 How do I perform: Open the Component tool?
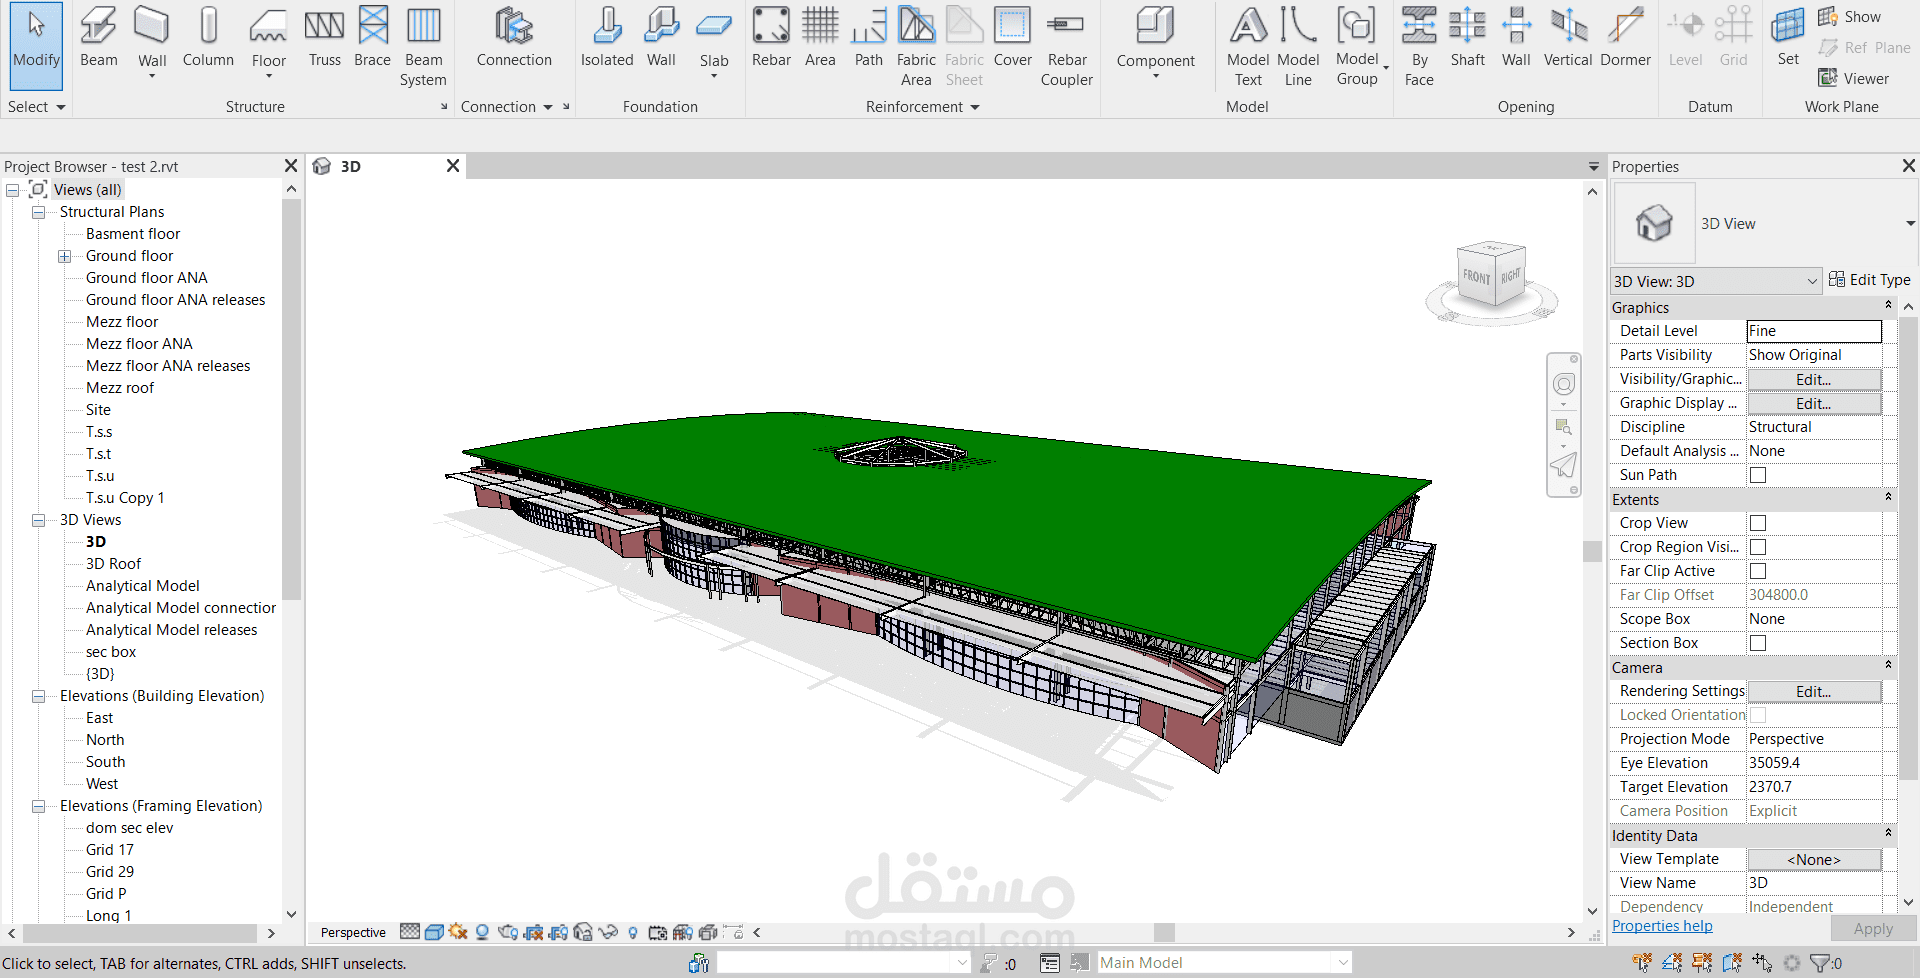1156,40
